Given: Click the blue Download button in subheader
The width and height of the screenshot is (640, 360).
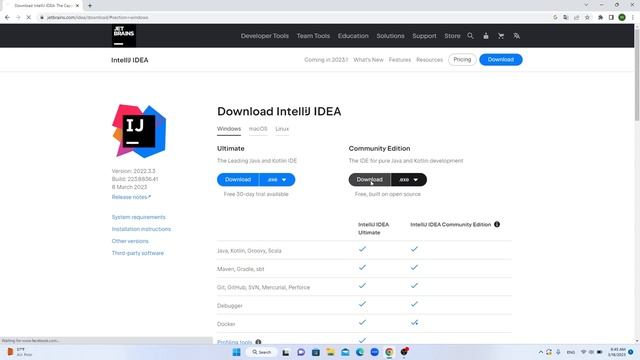Looking at the screenshot, I should (x=501, y=60).
